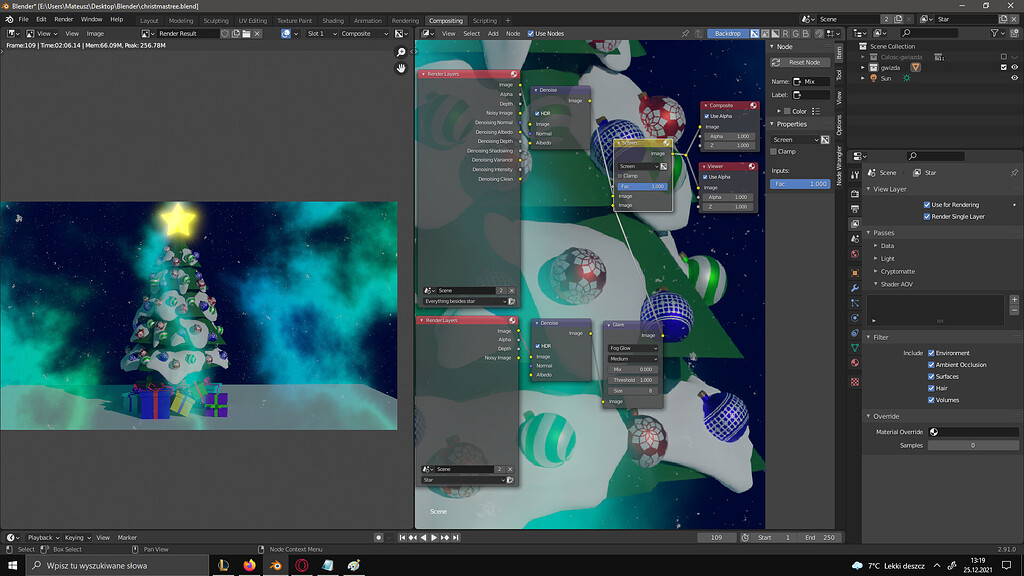Uncheck Surfaces filter checkbox
The height and width of the screenshot is (576, 1024).
click(x=931, y=376)
